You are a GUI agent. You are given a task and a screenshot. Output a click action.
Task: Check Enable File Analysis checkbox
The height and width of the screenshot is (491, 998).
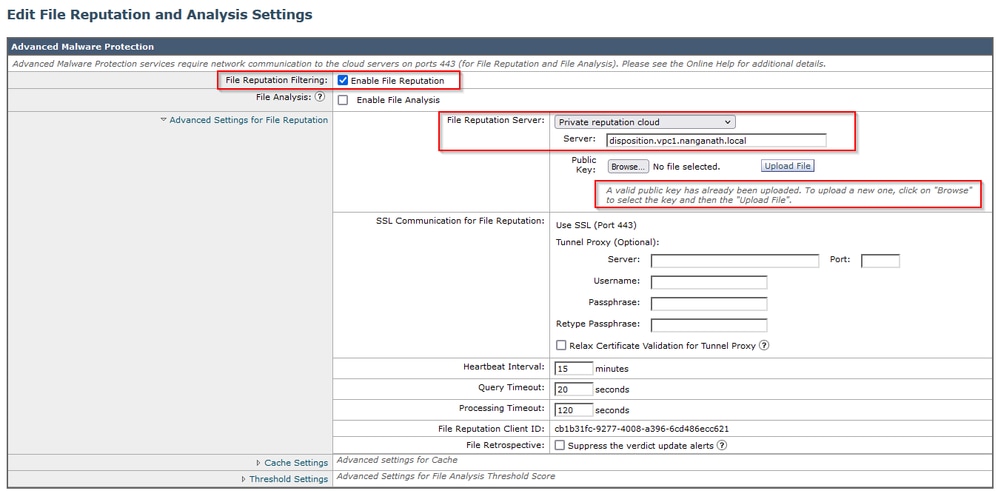point(343,100)
